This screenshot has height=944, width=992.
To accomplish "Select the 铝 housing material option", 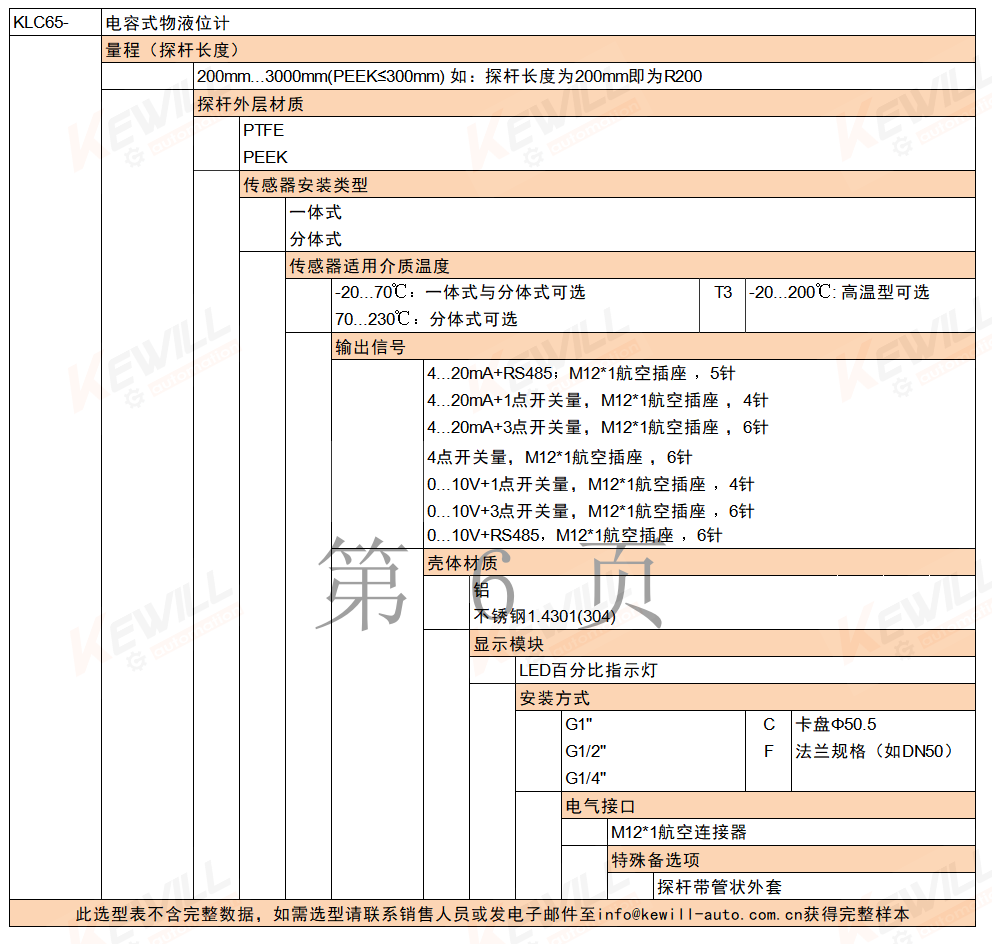I will pos(481,590).
